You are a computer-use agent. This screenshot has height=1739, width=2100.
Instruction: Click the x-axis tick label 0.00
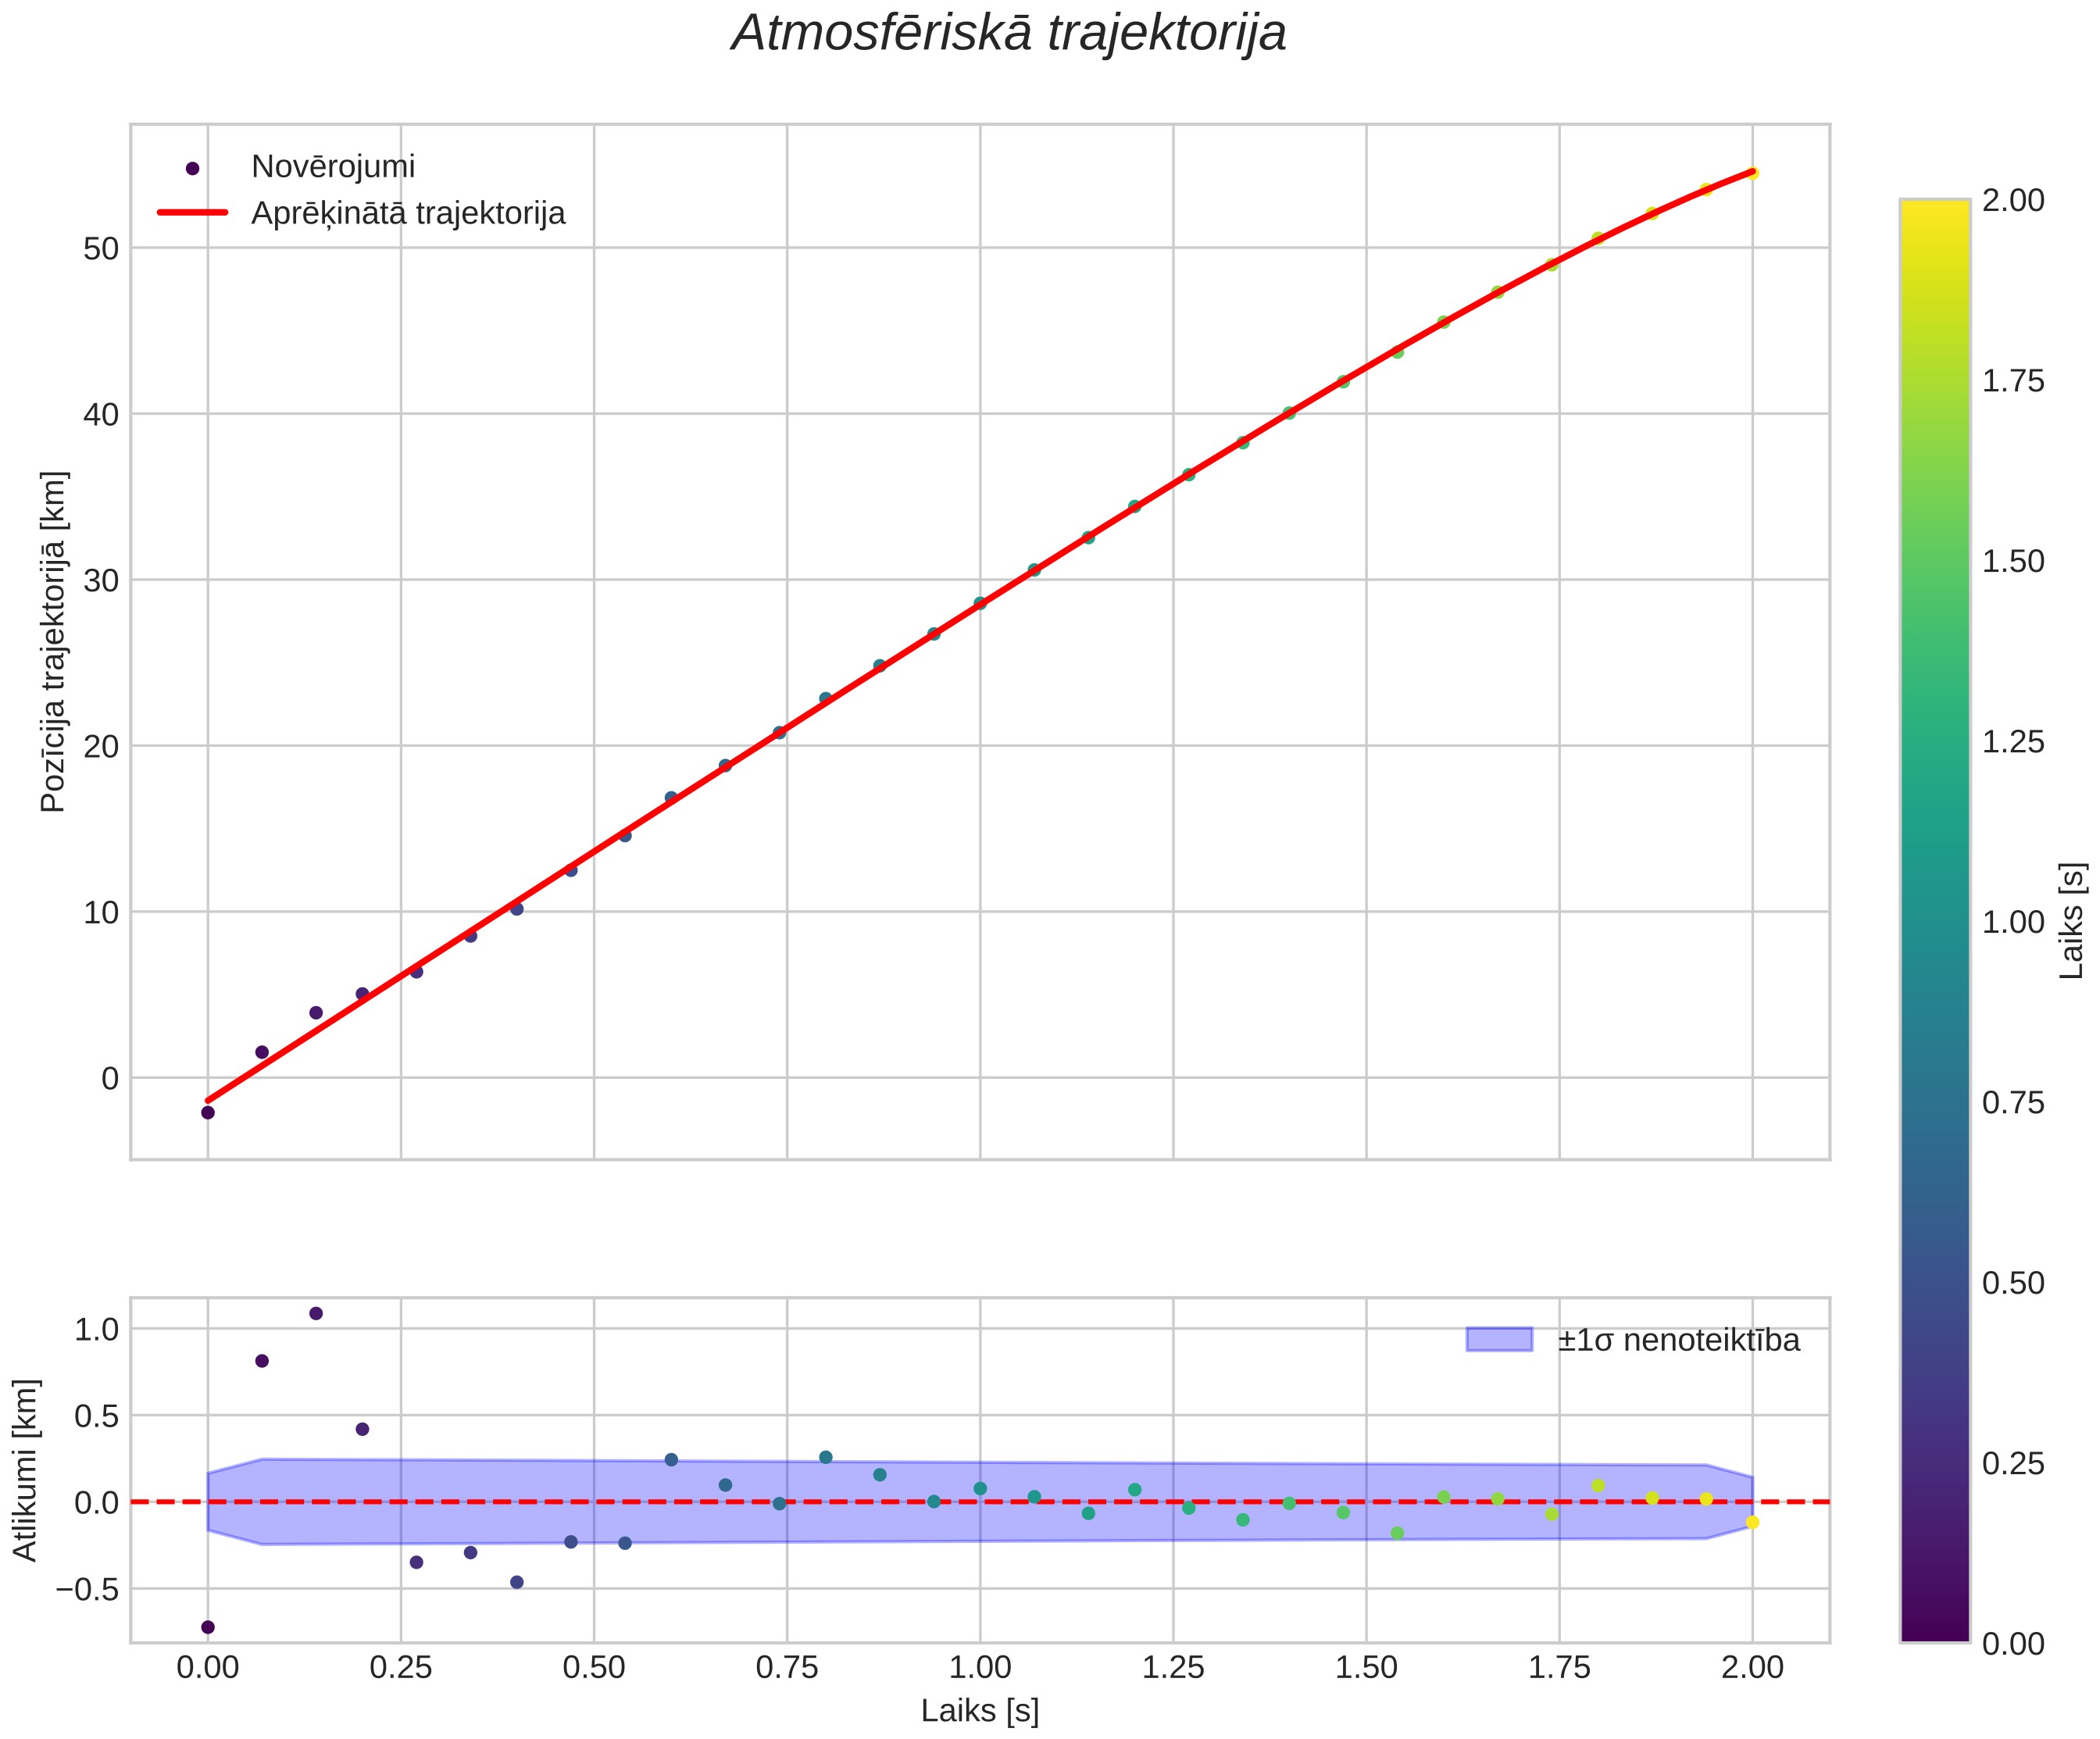pyautogui.click(x=208, y=1667)
